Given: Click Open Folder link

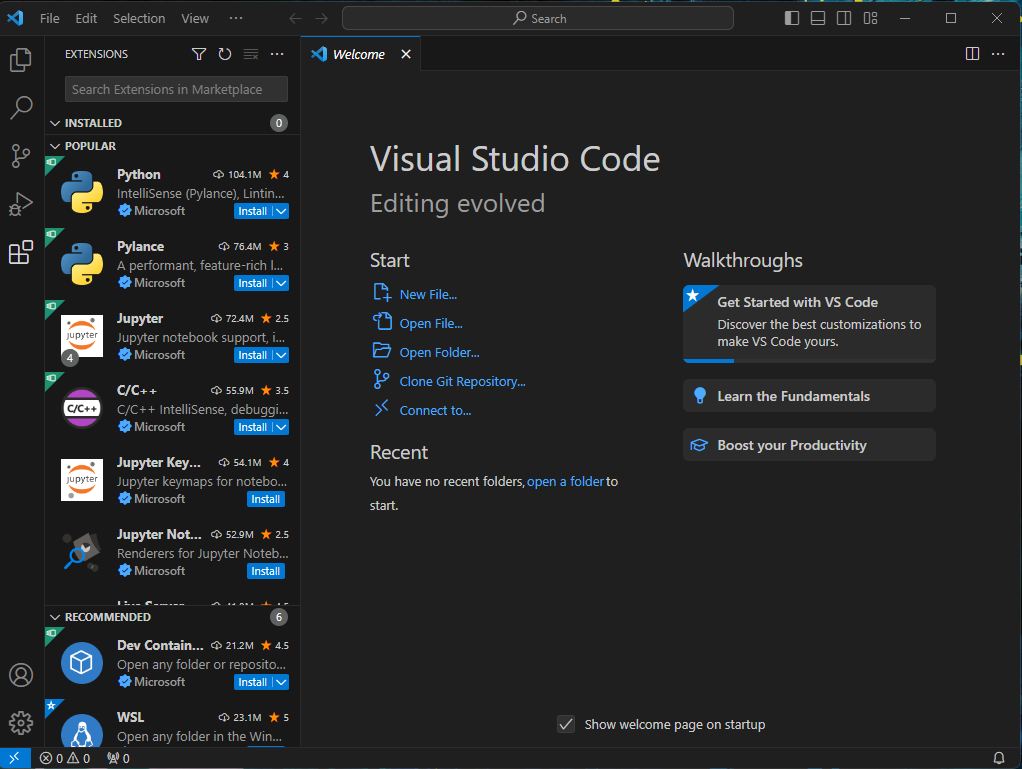Looking at the screenshot, I should (439, 353).
